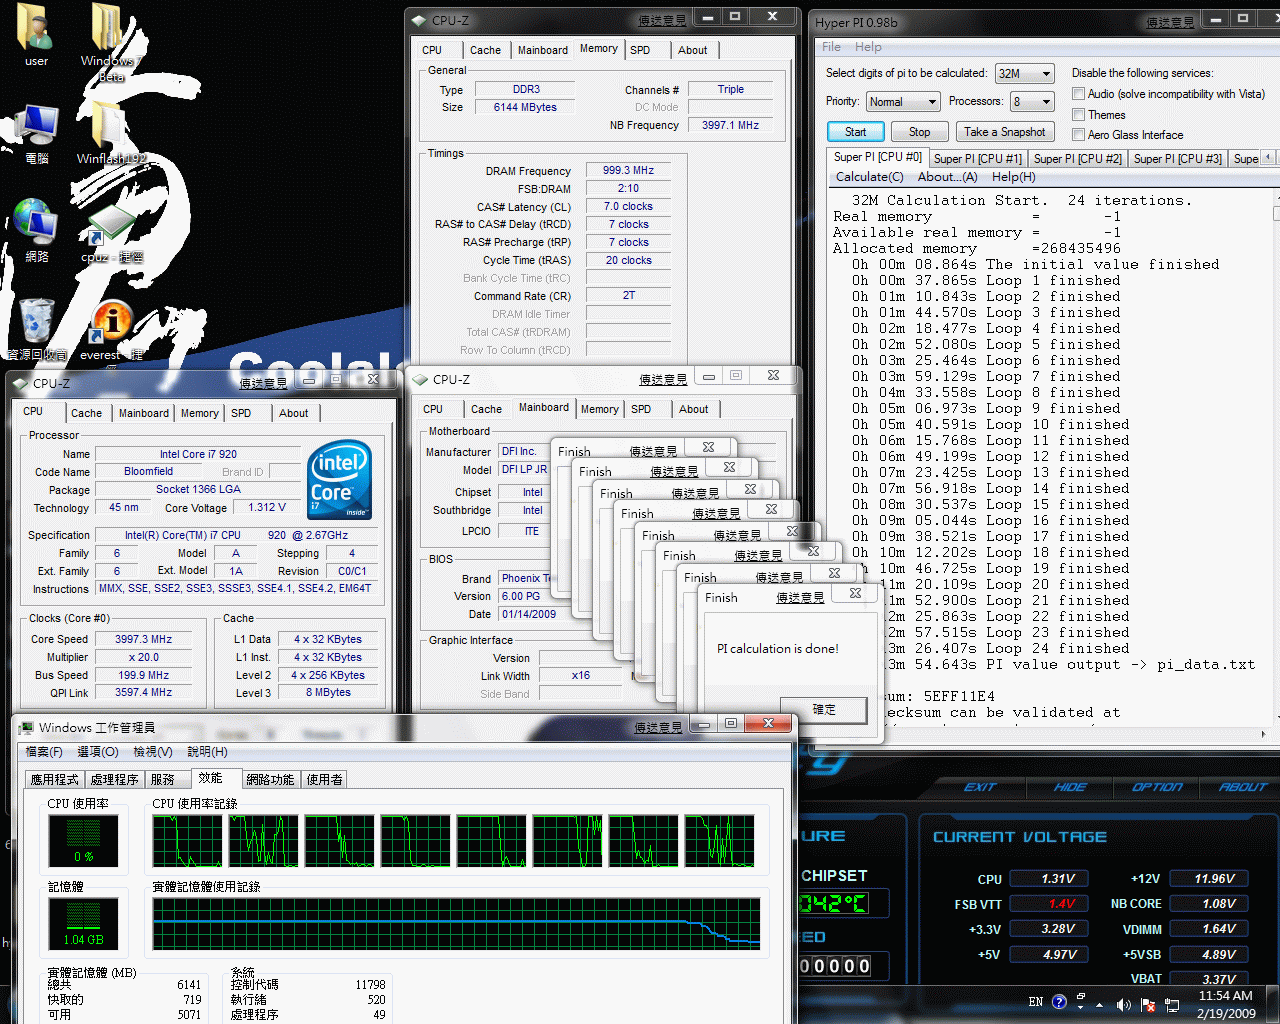Click 傳送意見 link on Hyper PI title bar
The height and width of the screenshot is (1024, 1280).
(x=1170, y=22)
